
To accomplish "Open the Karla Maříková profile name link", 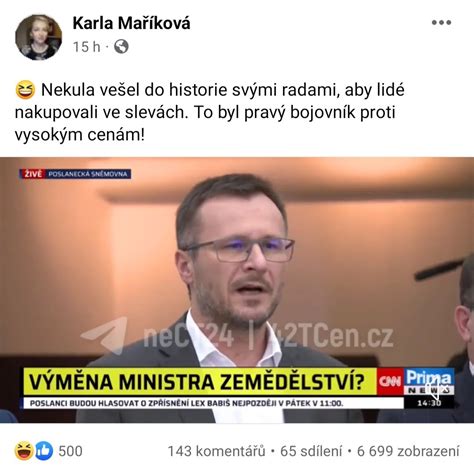I will coord(131,23).
